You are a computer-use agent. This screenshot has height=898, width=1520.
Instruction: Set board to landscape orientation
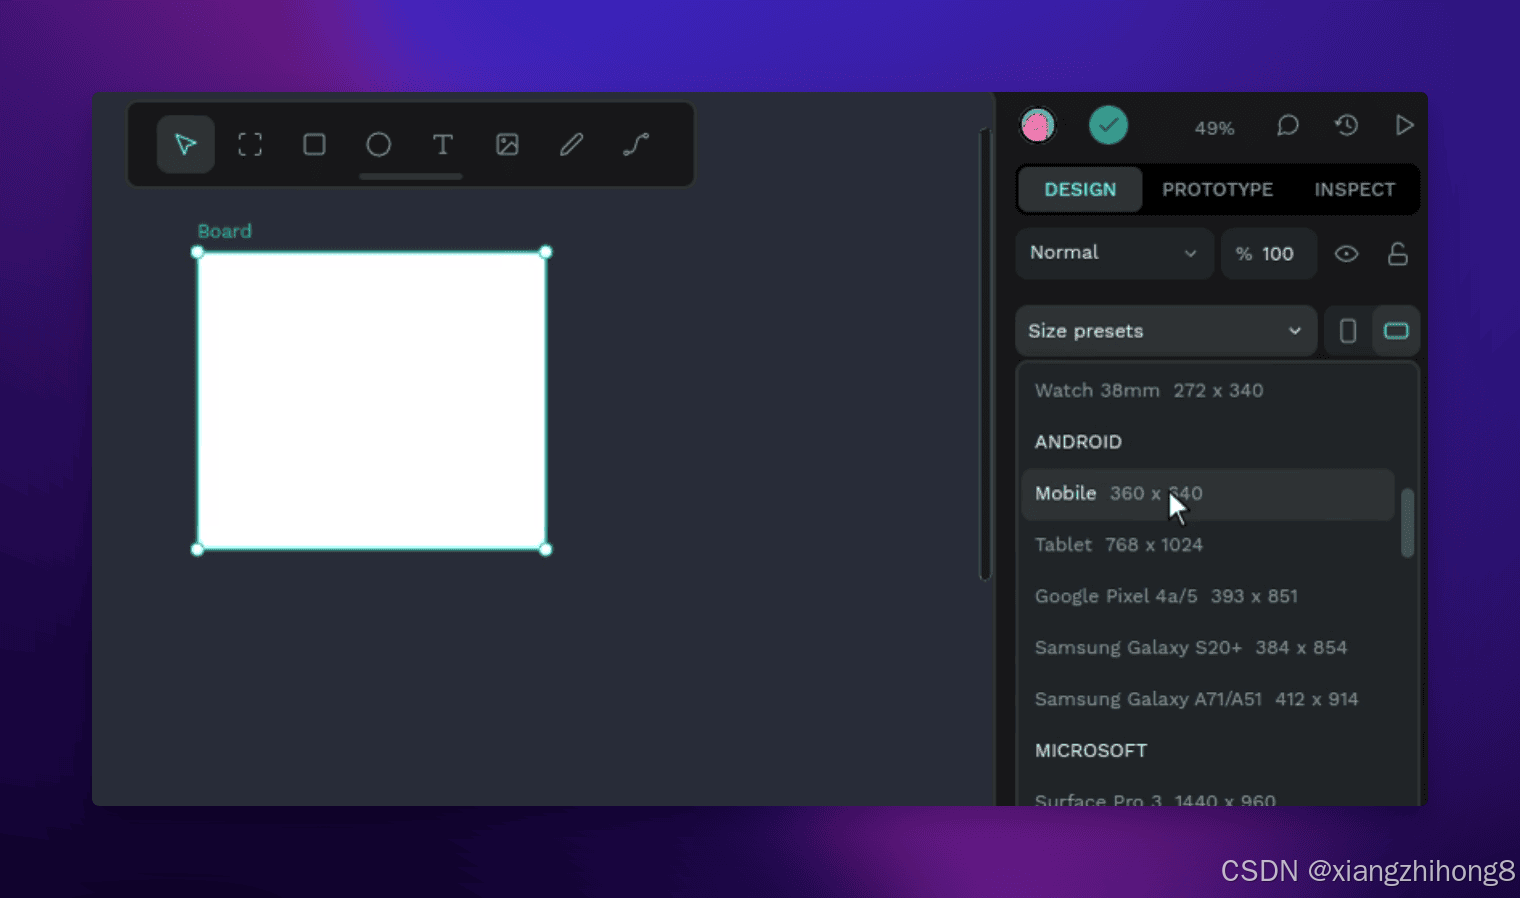(x=1396, y=331)
